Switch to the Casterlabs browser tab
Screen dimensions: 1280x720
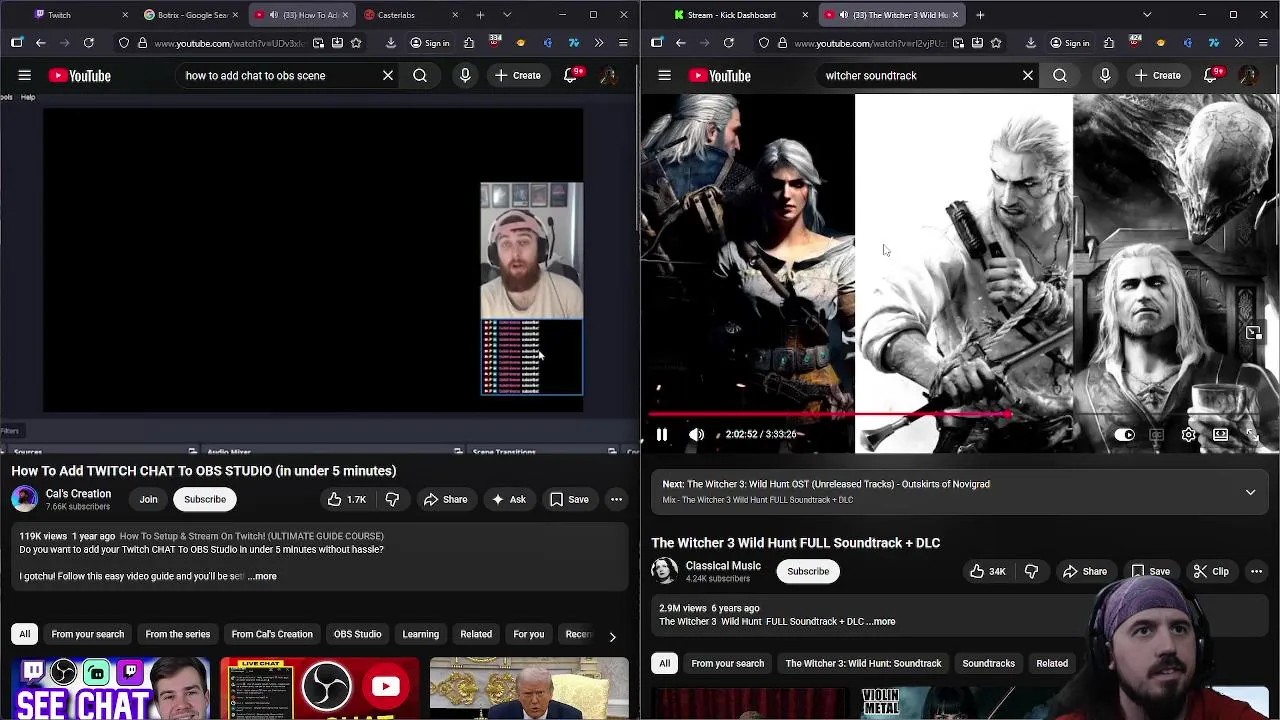click(410, 15)
